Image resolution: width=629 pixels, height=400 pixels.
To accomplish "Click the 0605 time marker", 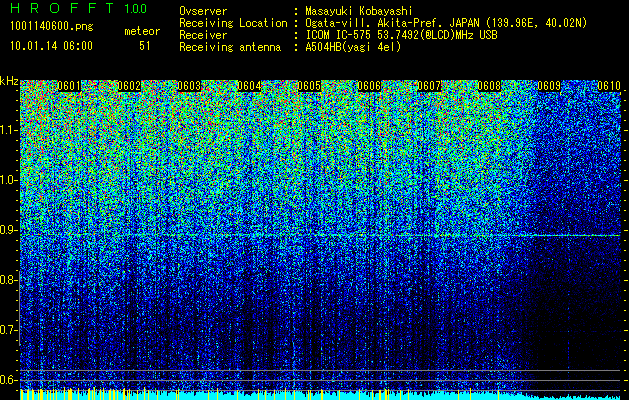I will (x=309, y=86).
